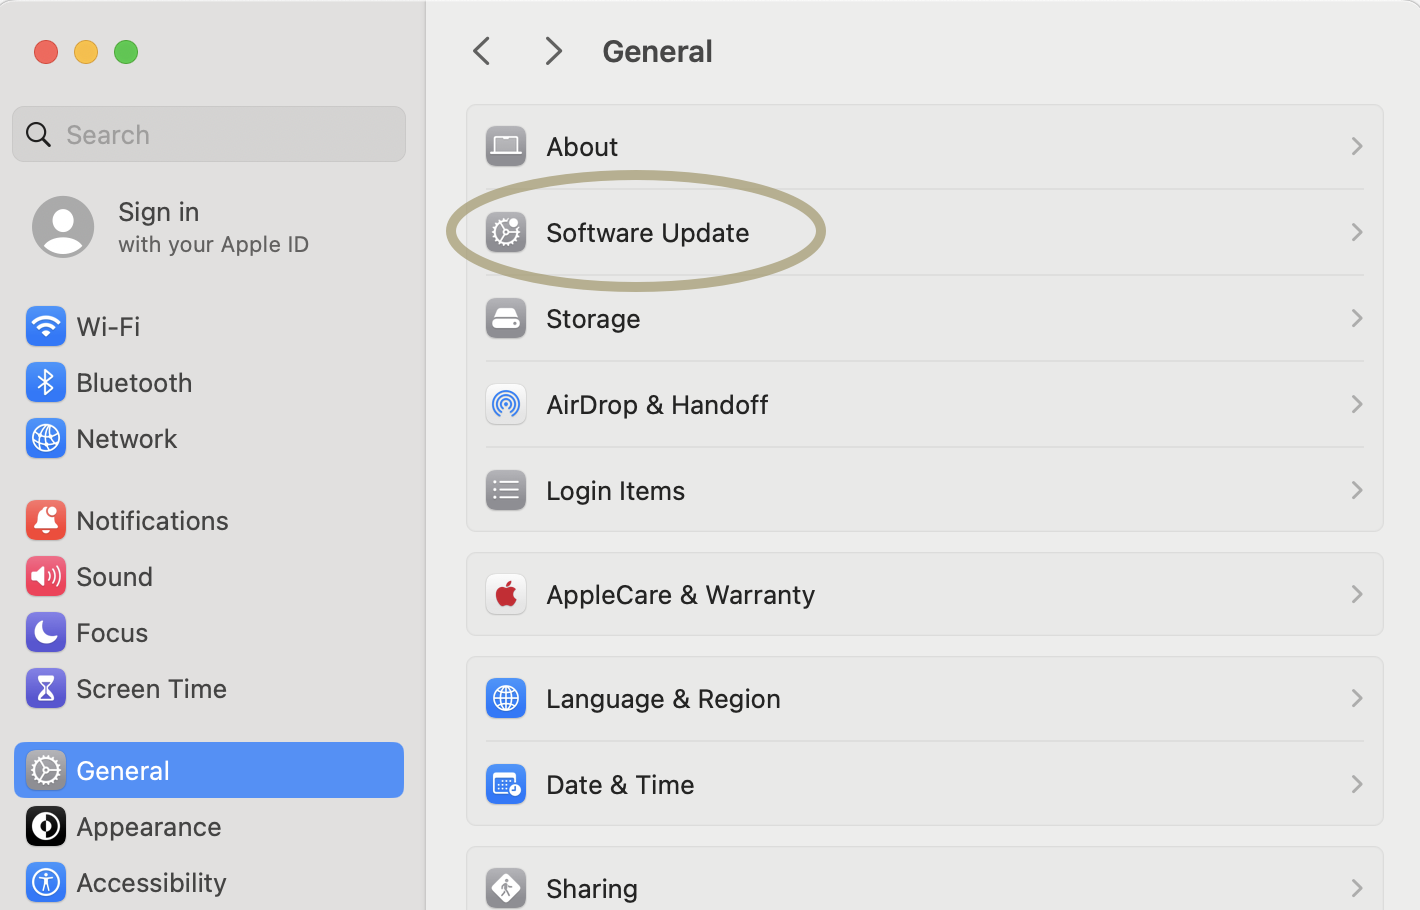Open Storage via its chevron arrow

click(x=1357, y=318)
